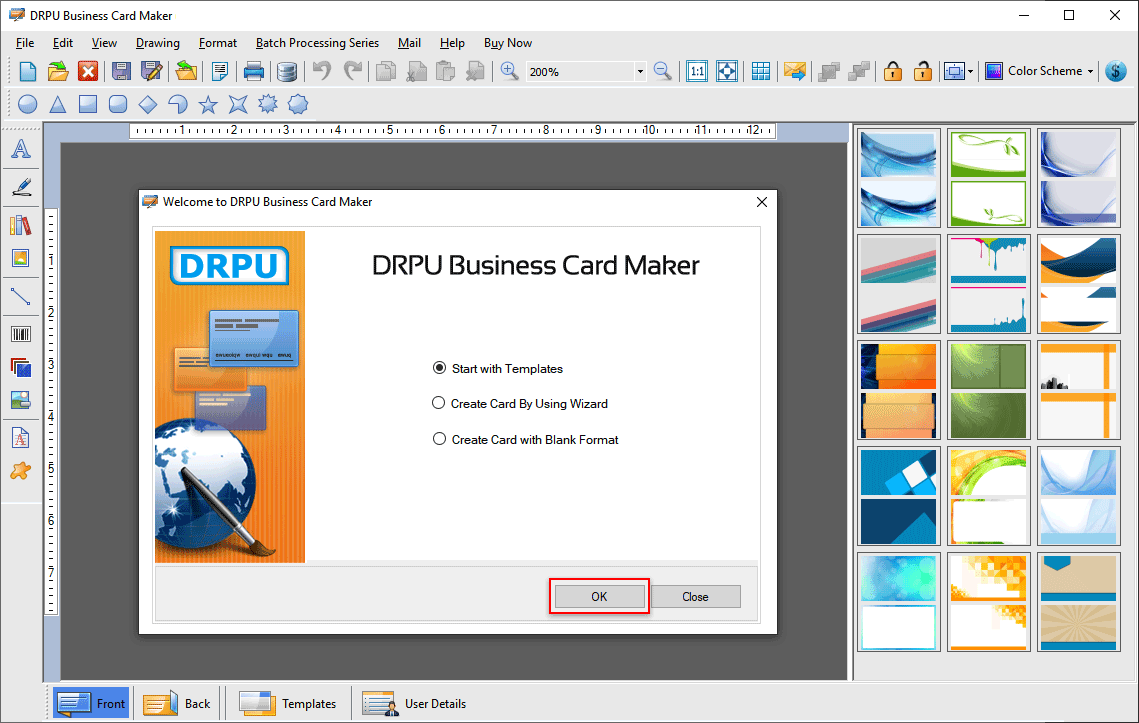1139x723 pixels.
Task: Select the Triangle shape tool
Action: pos(57,105)
